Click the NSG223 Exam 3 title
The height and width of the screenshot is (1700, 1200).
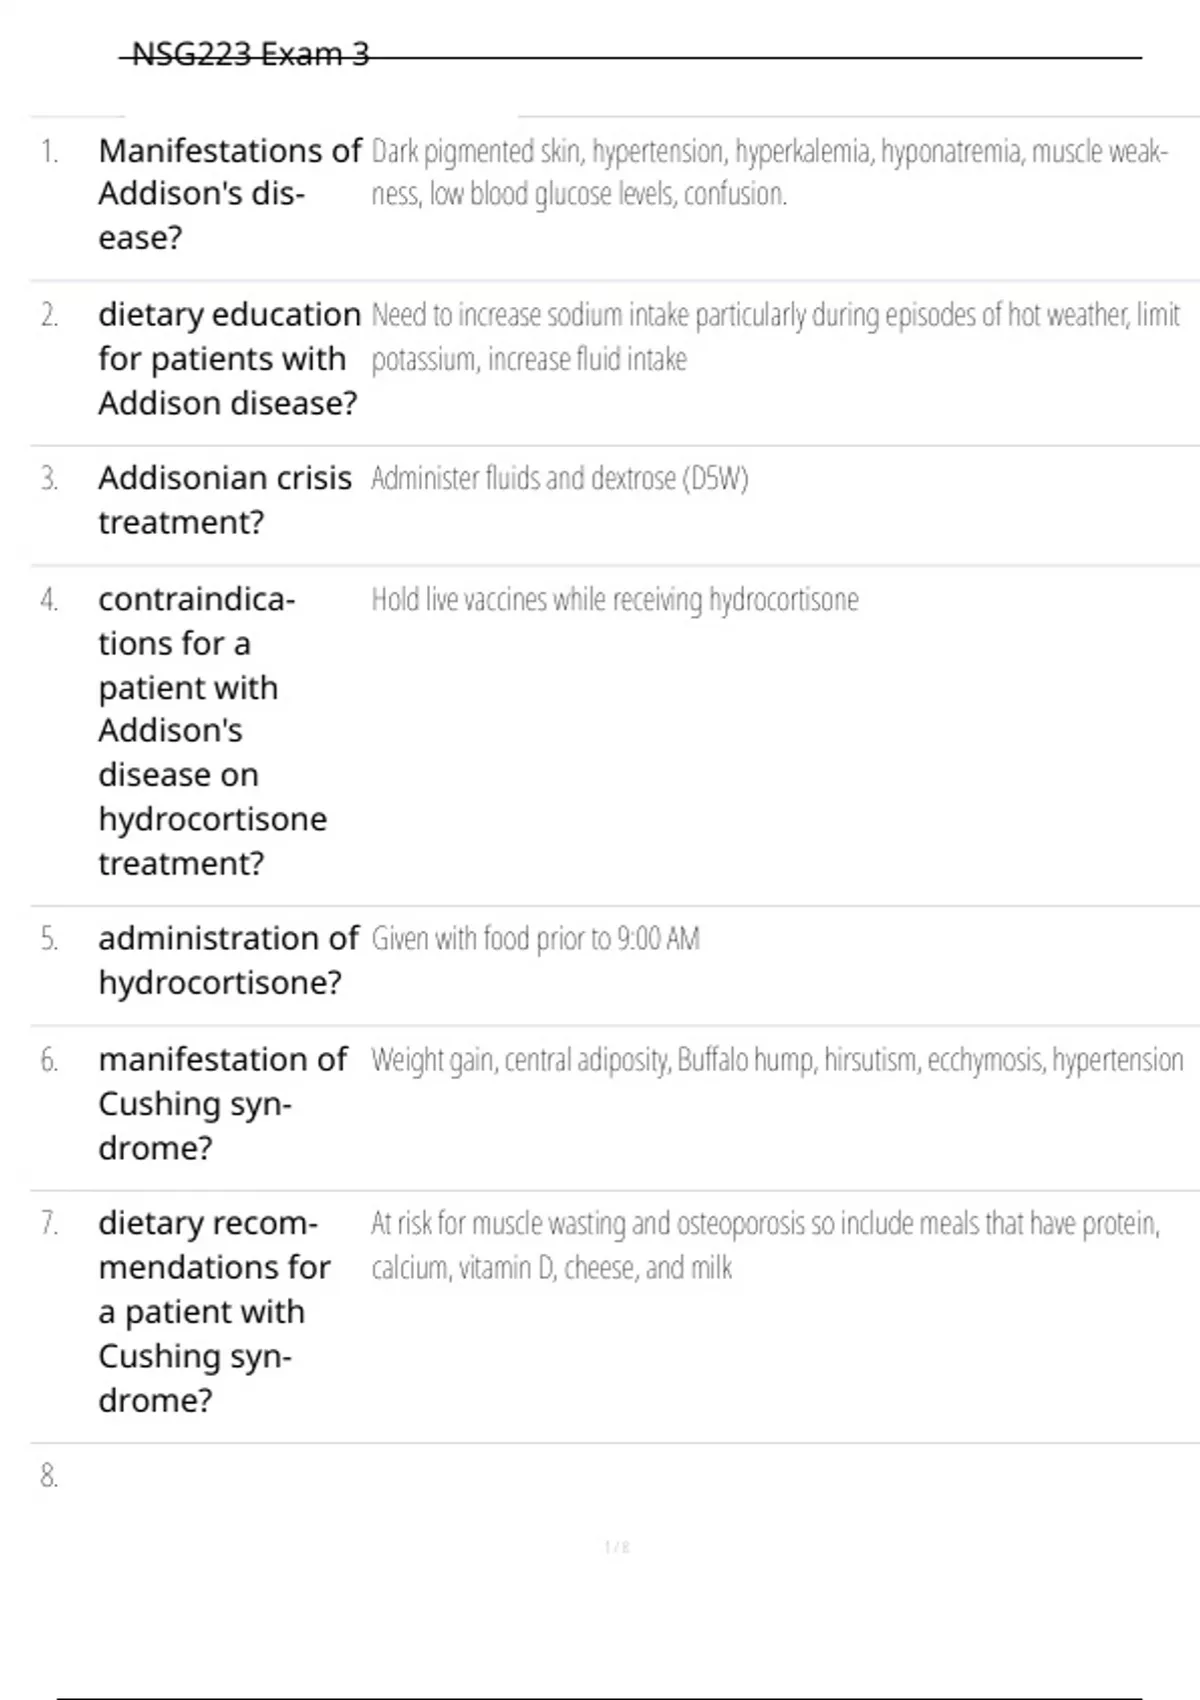click(x=250, y=54)
